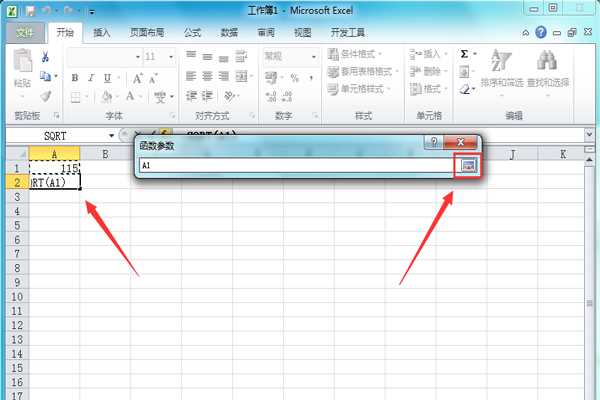Viewport: 600px width, 400px height.
Task: Toggle Underline formatting
Action: pyautogui.click(x=108, y=78)
